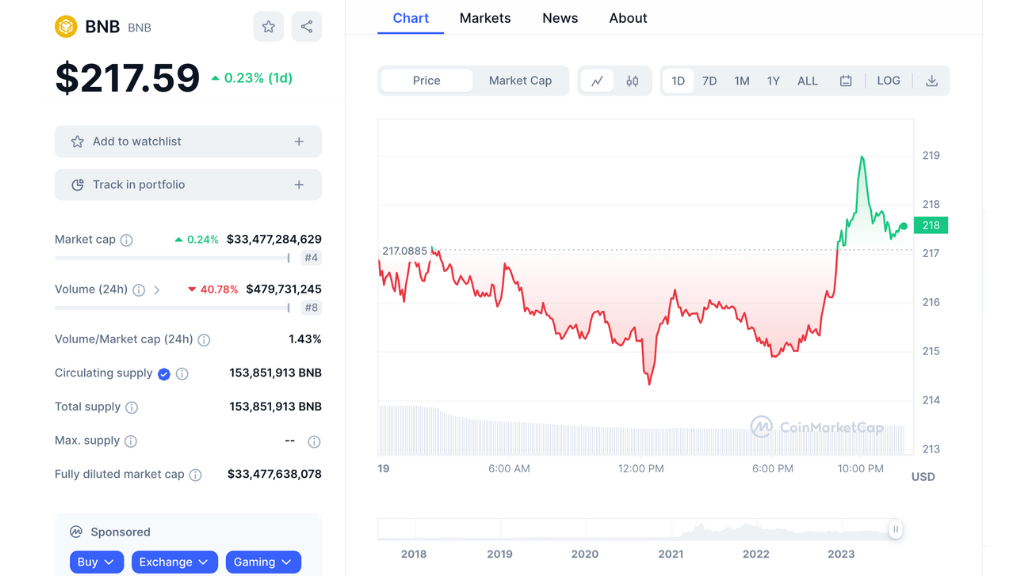Click the timeline range slider handle
Image resolution: width=1024 pixels, height=576 pixels.
[895, 530]
